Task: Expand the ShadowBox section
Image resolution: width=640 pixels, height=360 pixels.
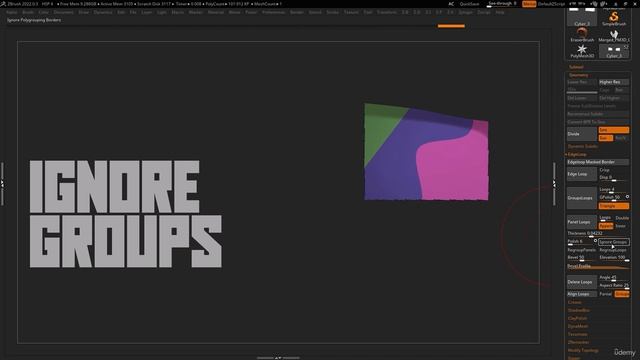Action: tap(578, 310)
